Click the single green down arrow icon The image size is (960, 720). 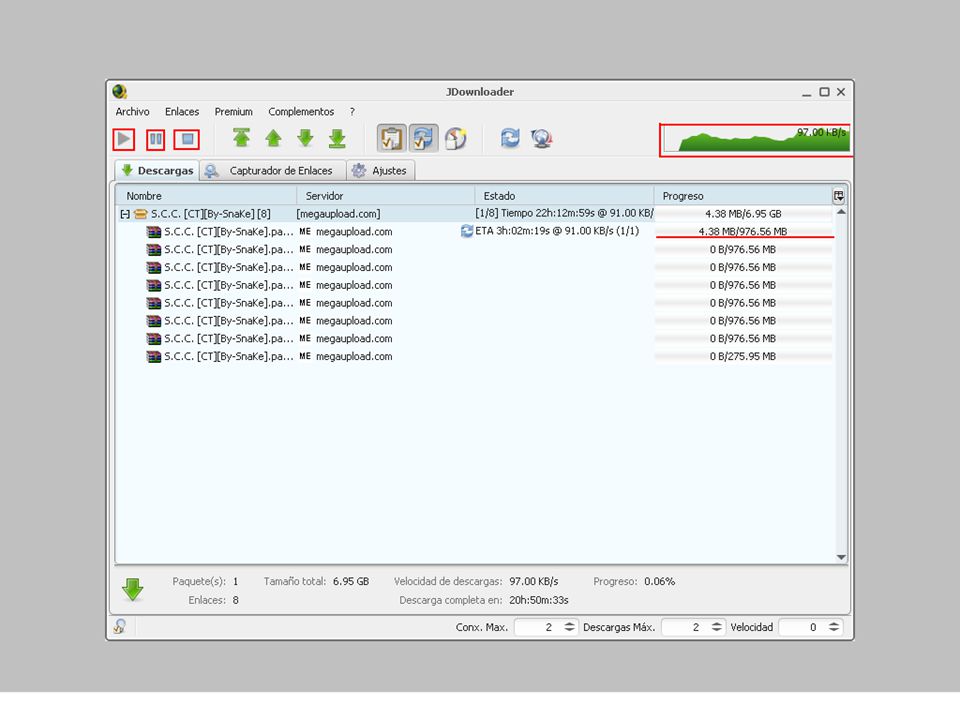coord(305,138)
